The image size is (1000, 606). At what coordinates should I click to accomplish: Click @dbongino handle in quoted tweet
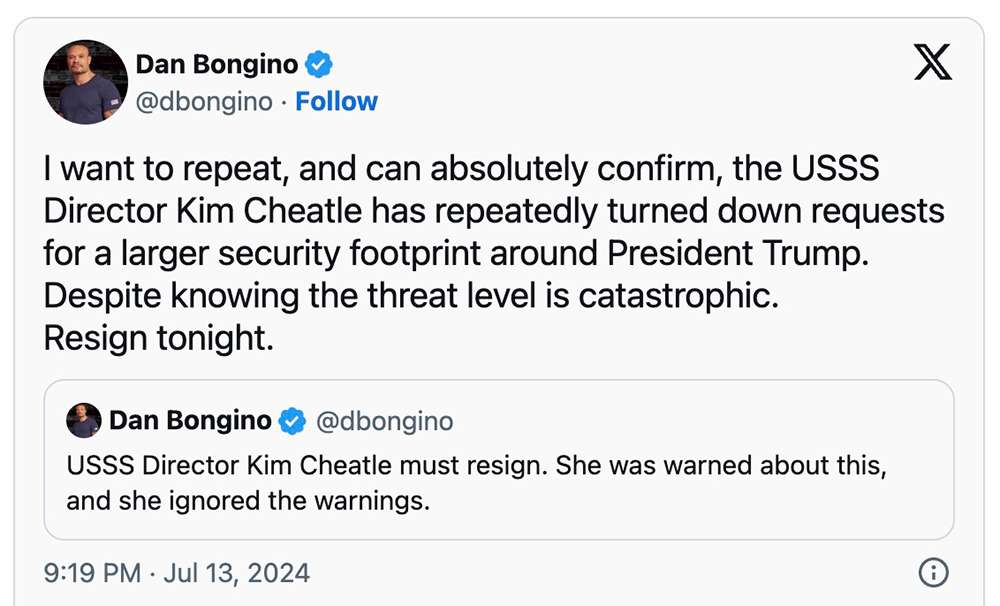[x=384, y=421]
